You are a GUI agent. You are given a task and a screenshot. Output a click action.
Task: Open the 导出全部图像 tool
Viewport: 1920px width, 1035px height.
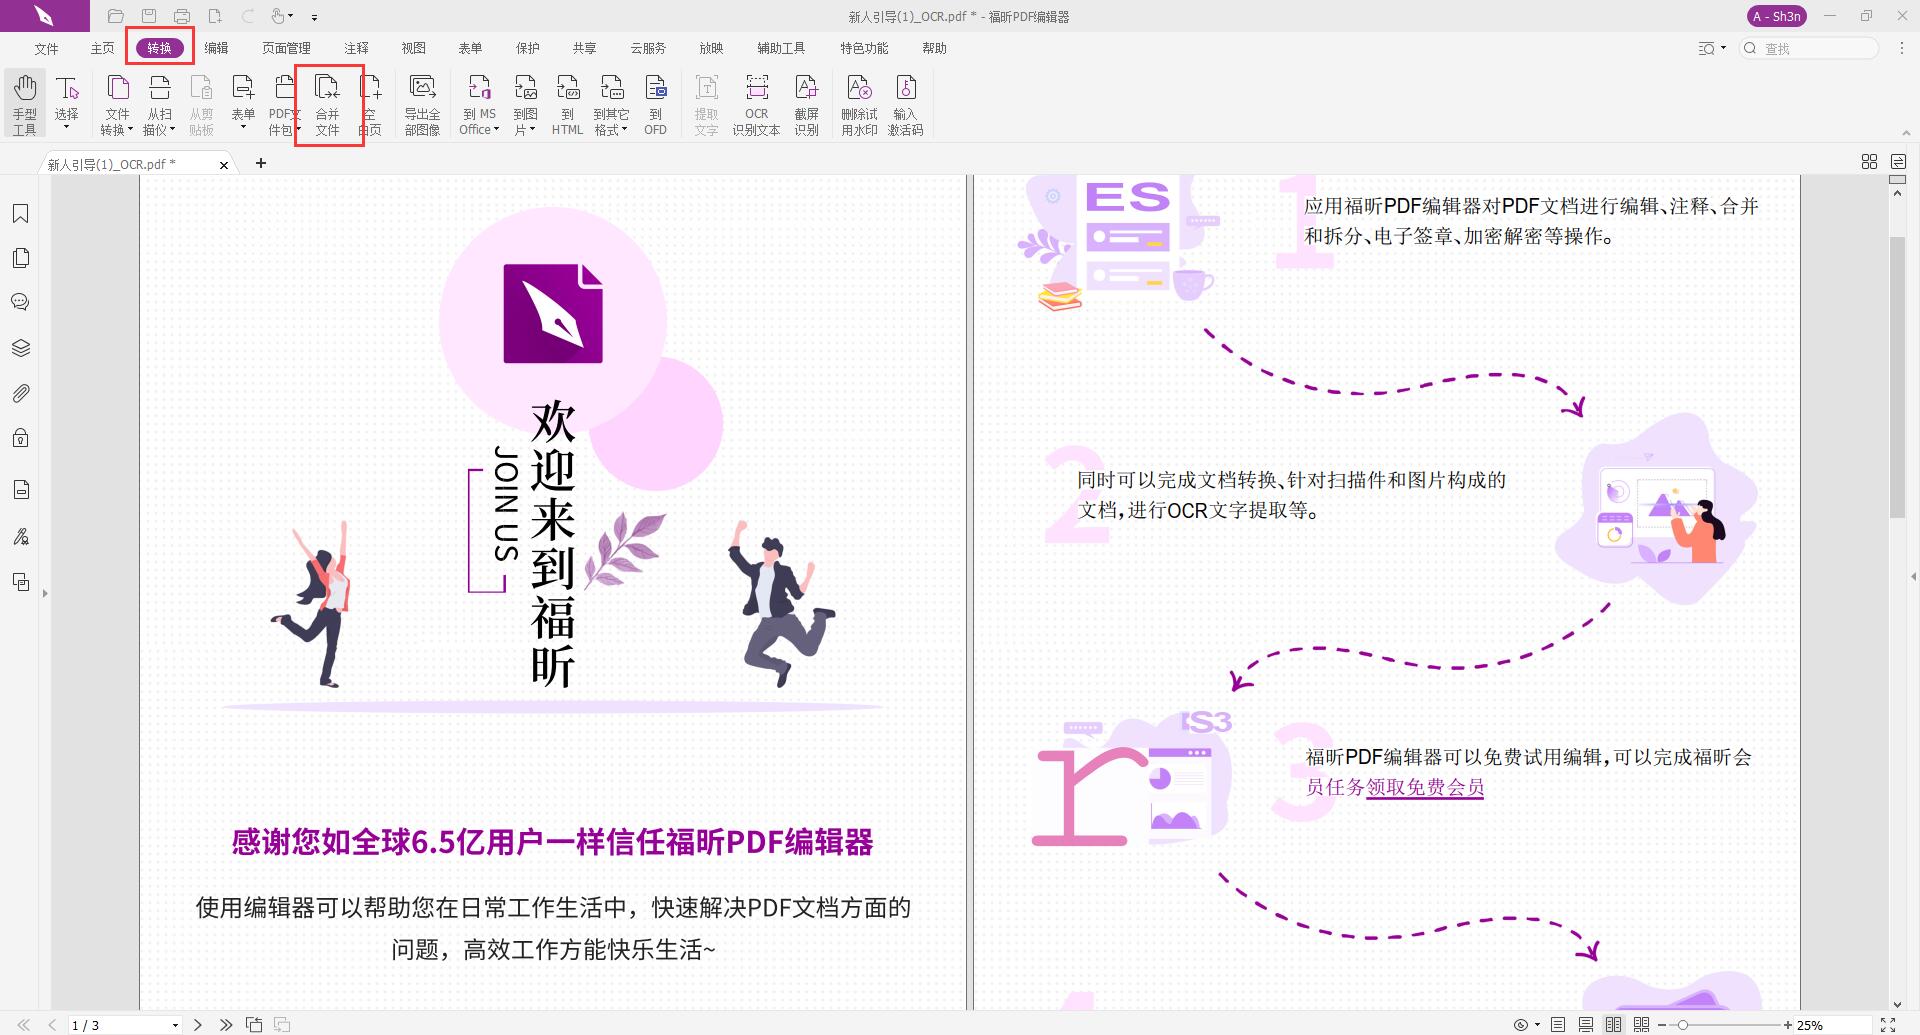point(422,103)
